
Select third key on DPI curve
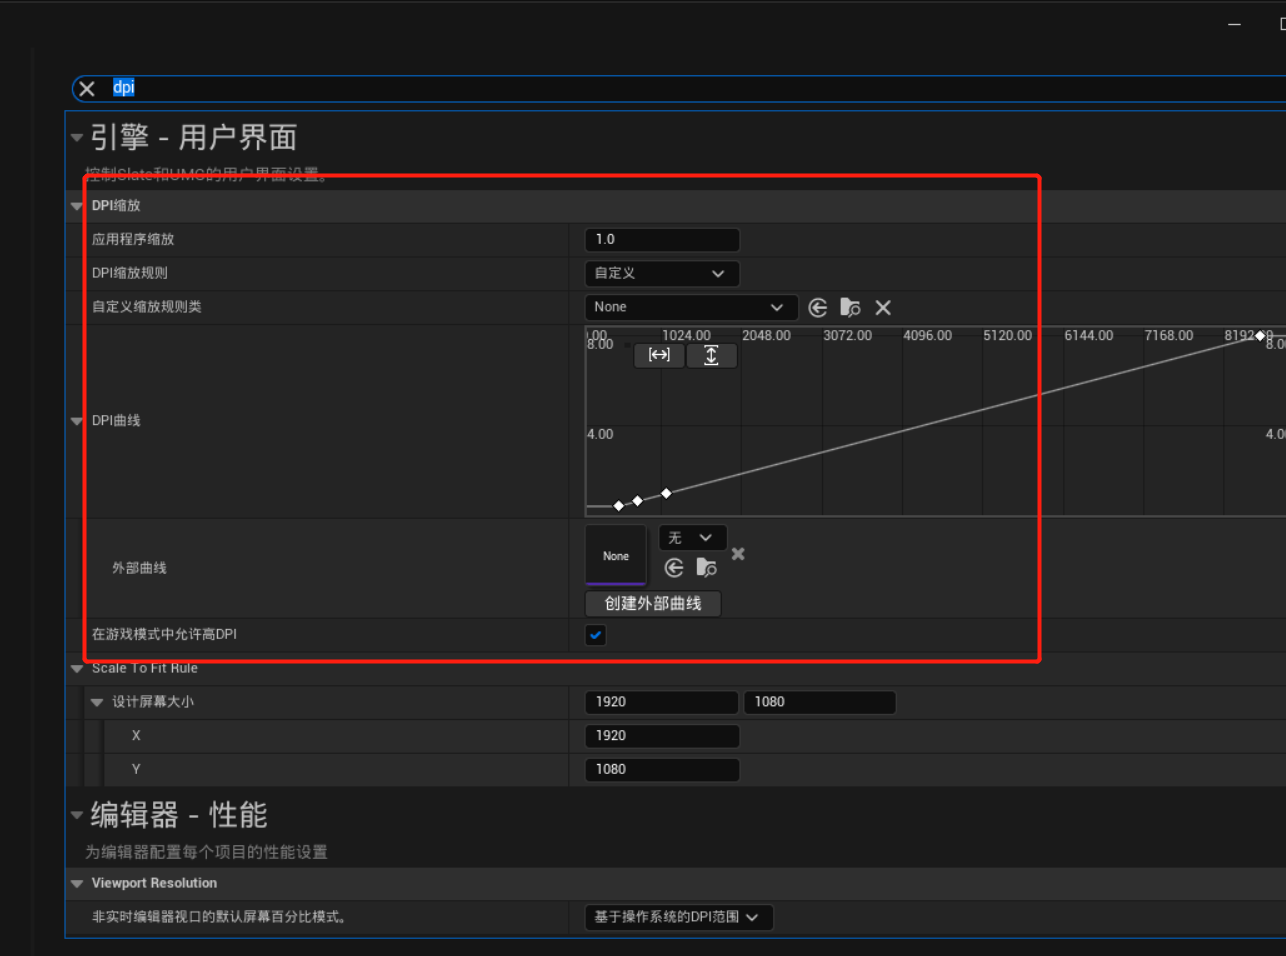tap(667, 493)
